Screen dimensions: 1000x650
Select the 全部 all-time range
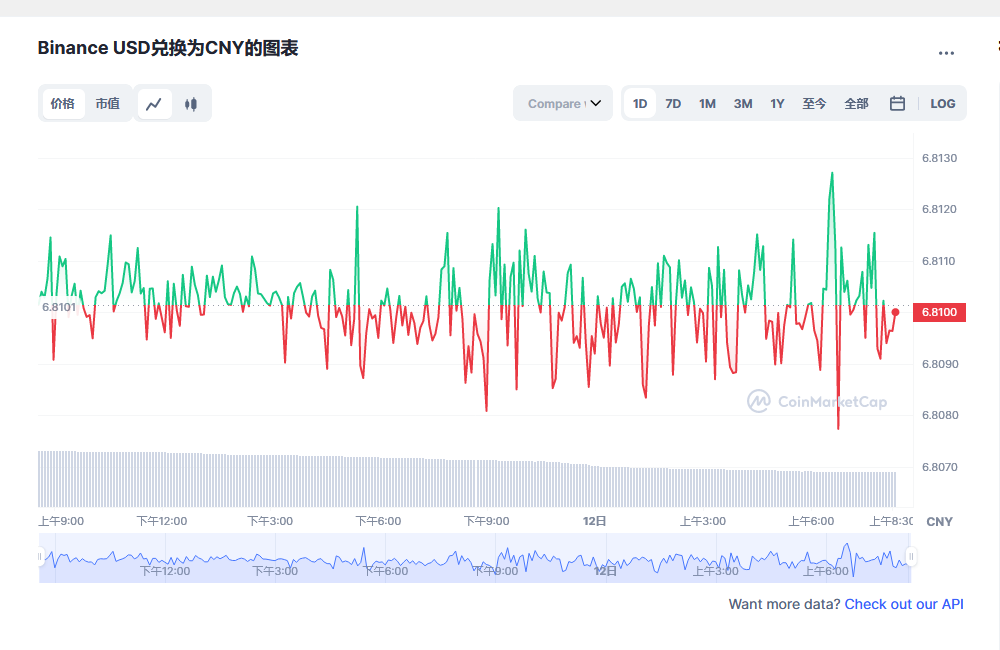tap(857, 103)
